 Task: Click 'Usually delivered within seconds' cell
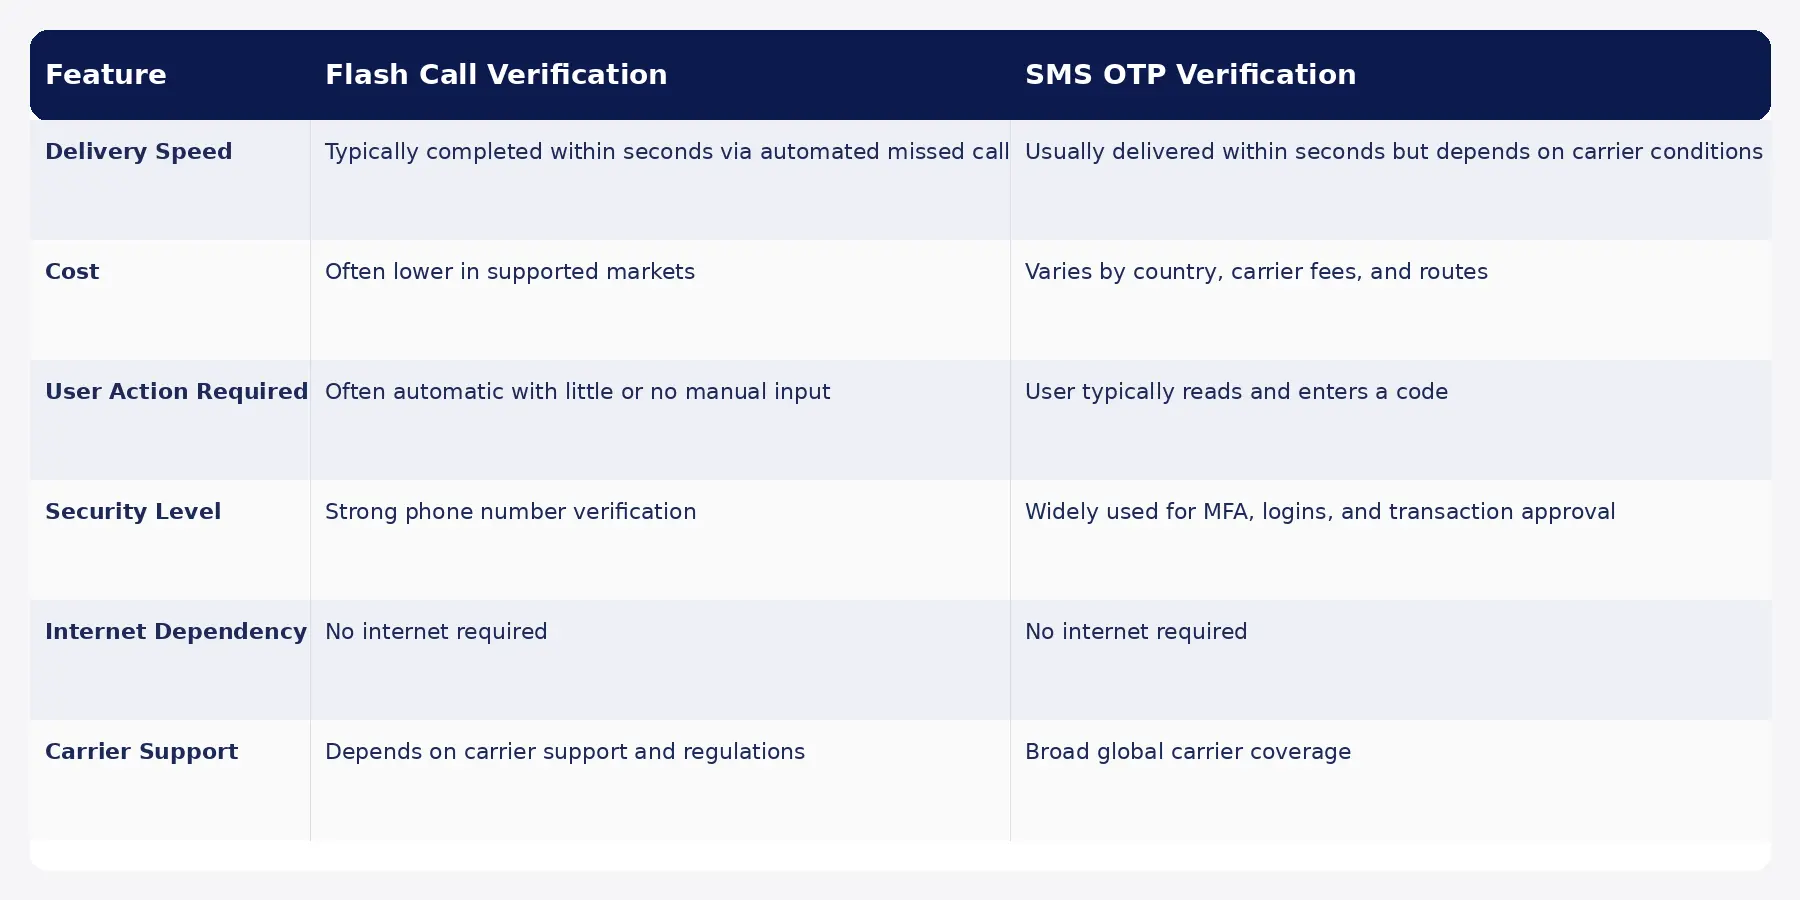[x=1390, y=180]
